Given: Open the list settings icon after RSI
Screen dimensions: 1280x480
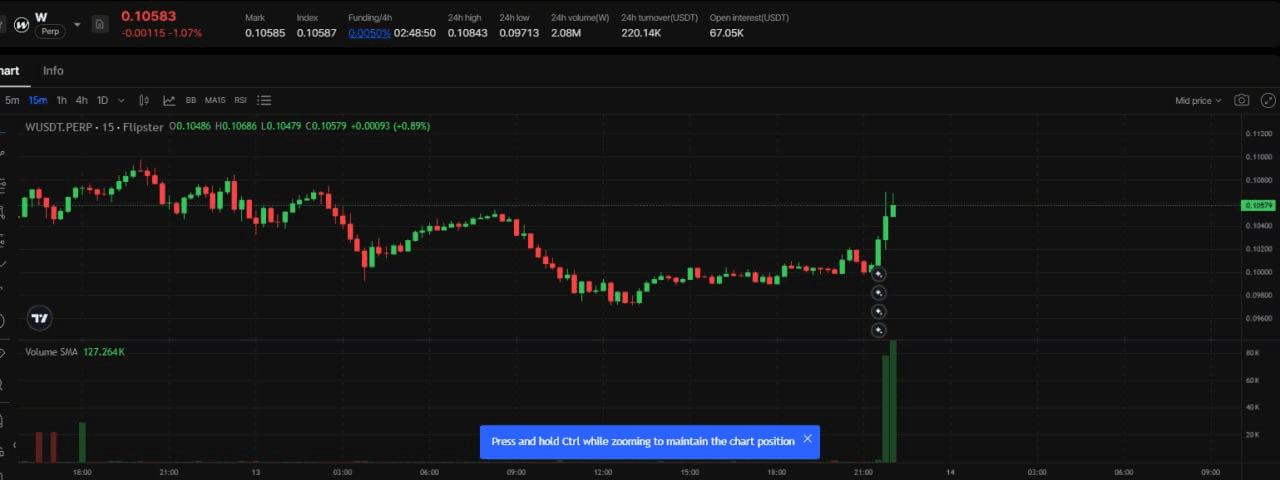Looking at the screenshot, I should 264,100.
